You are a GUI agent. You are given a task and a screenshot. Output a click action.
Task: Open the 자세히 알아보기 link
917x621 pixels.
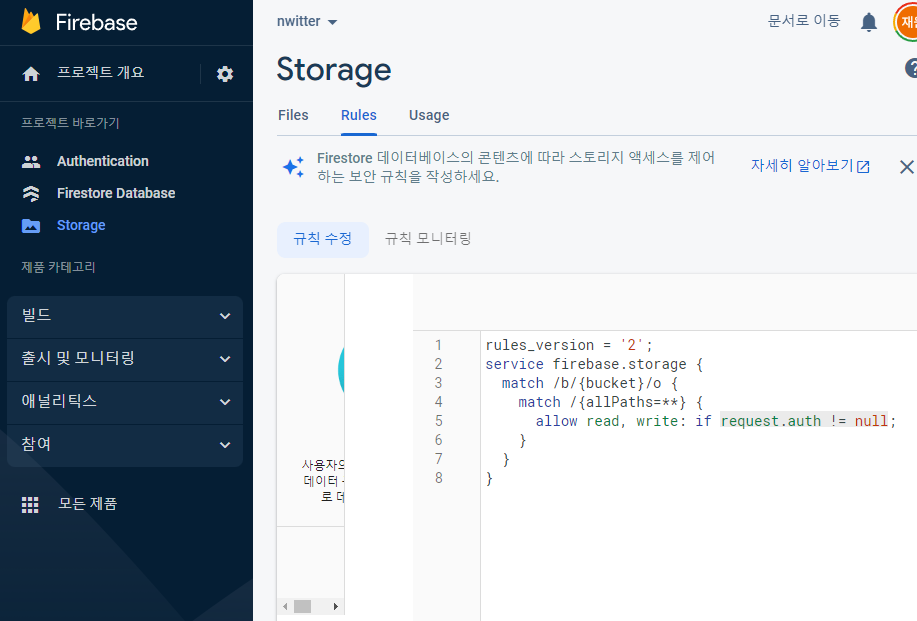(x=810, y=166)
